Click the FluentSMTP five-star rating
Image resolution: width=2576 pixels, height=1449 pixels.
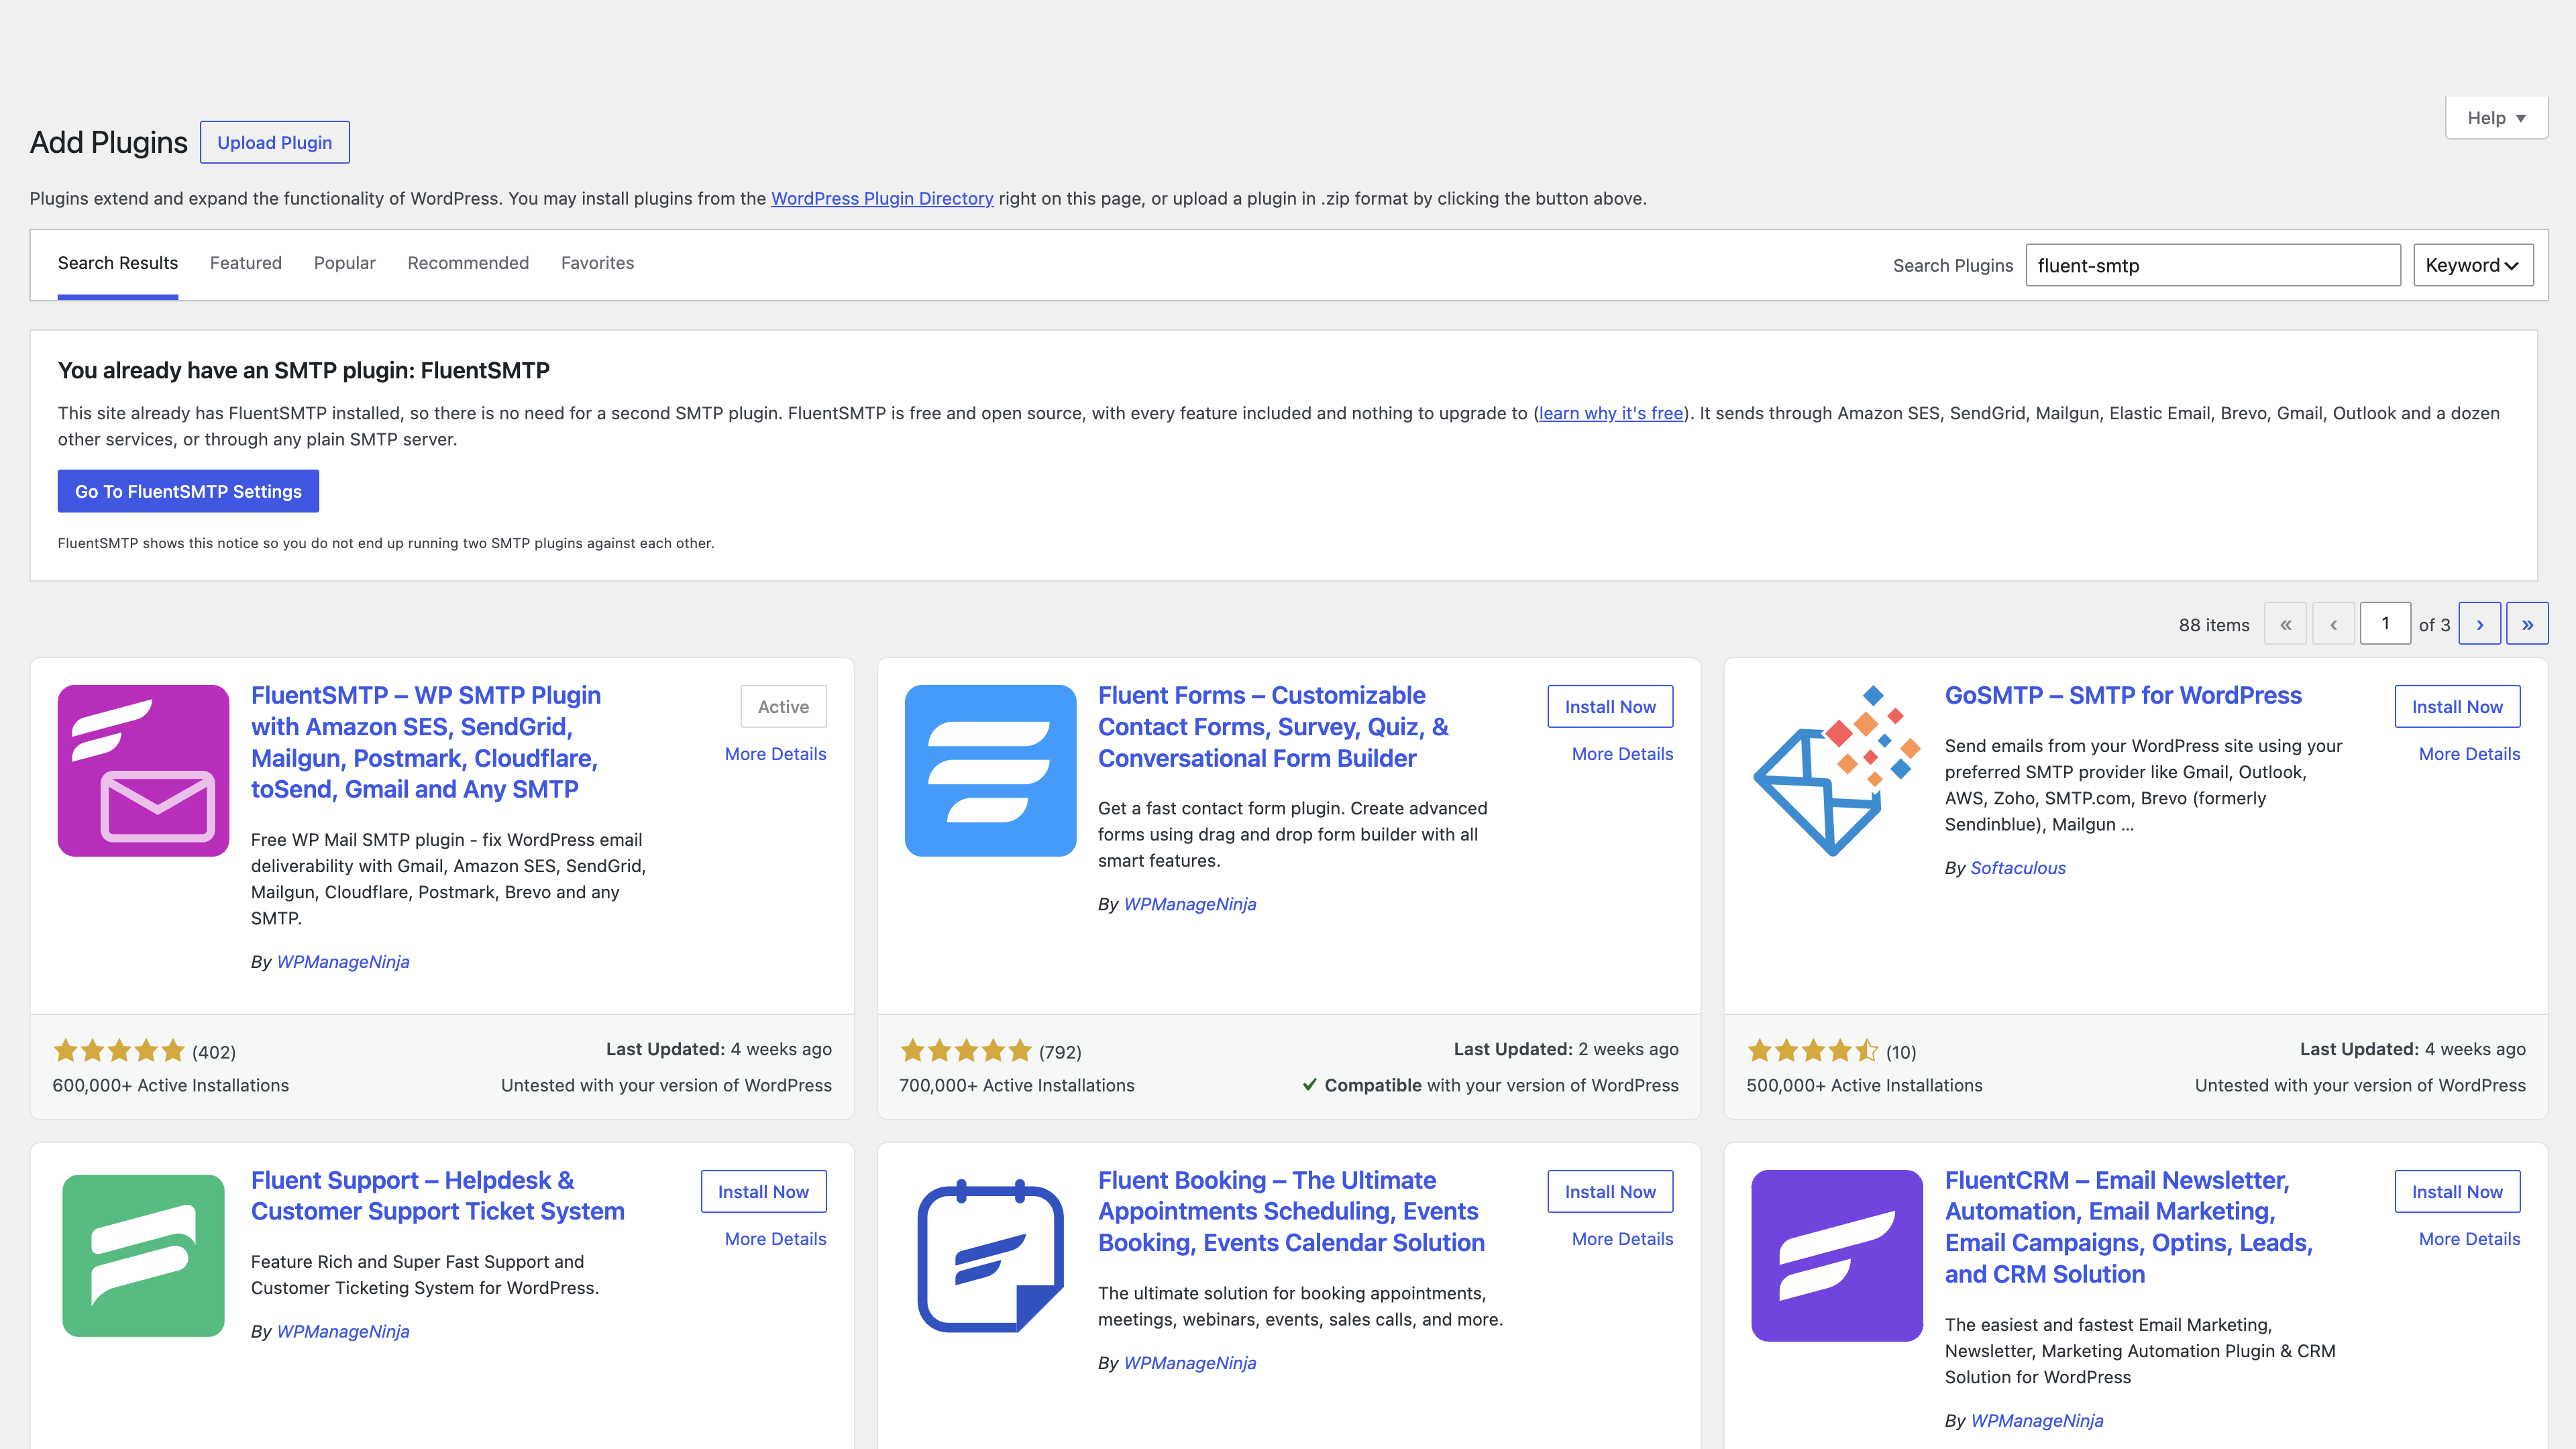[x=119, y=1051]
